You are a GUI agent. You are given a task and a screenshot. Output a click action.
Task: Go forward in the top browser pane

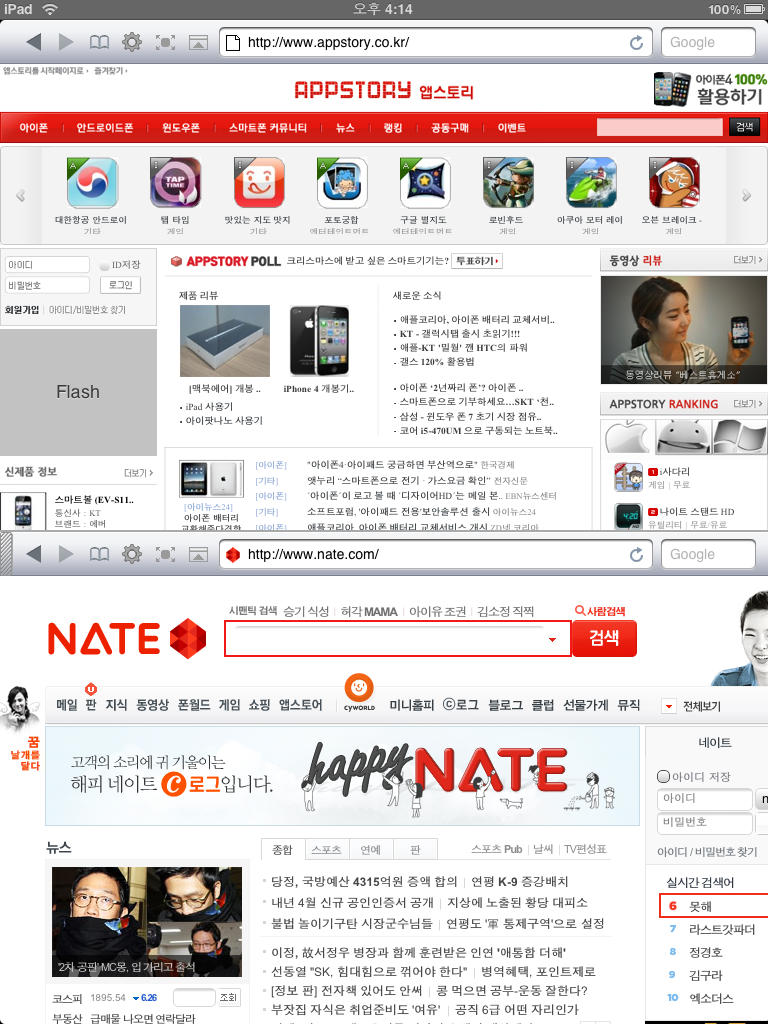[x=66, y=42]
